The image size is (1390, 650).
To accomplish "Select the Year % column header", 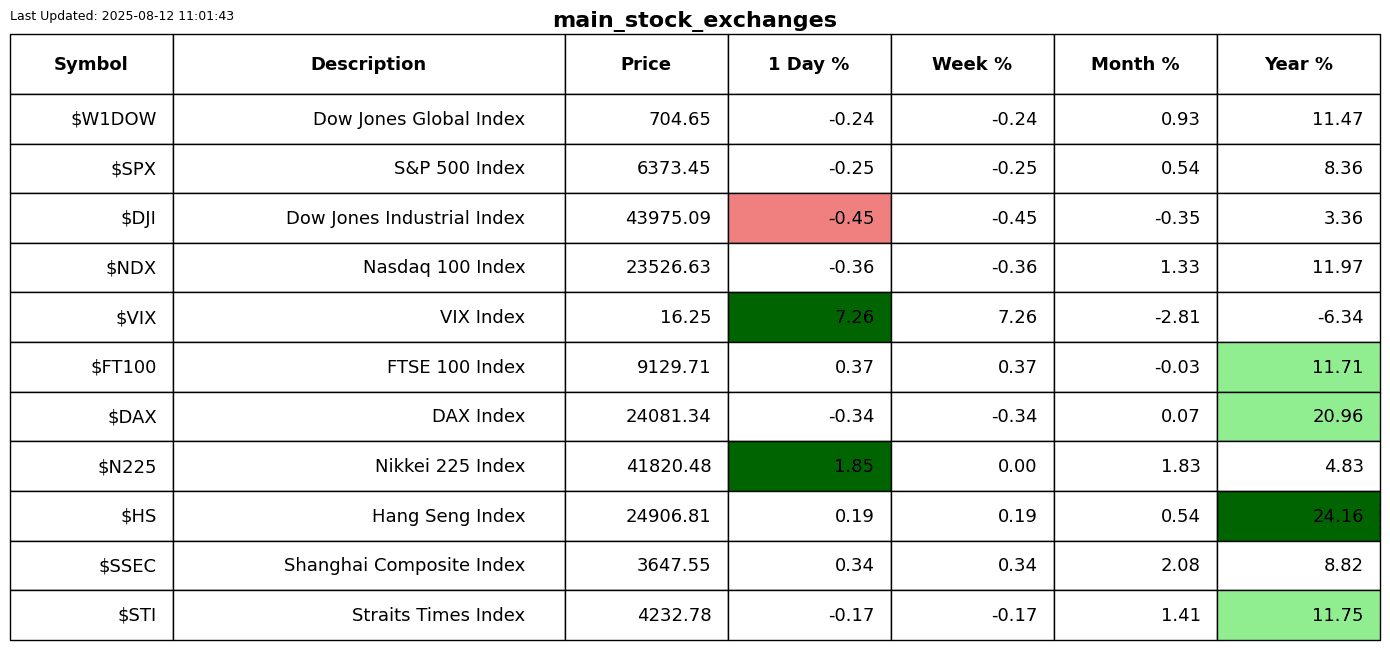I will (x=1298, y=65).
